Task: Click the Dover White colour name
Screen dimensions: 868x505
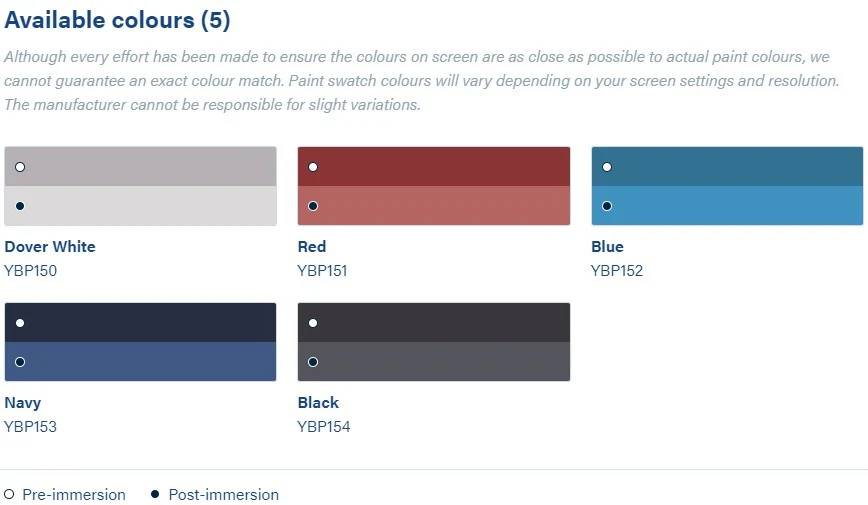Action: (x=50, y=247)
